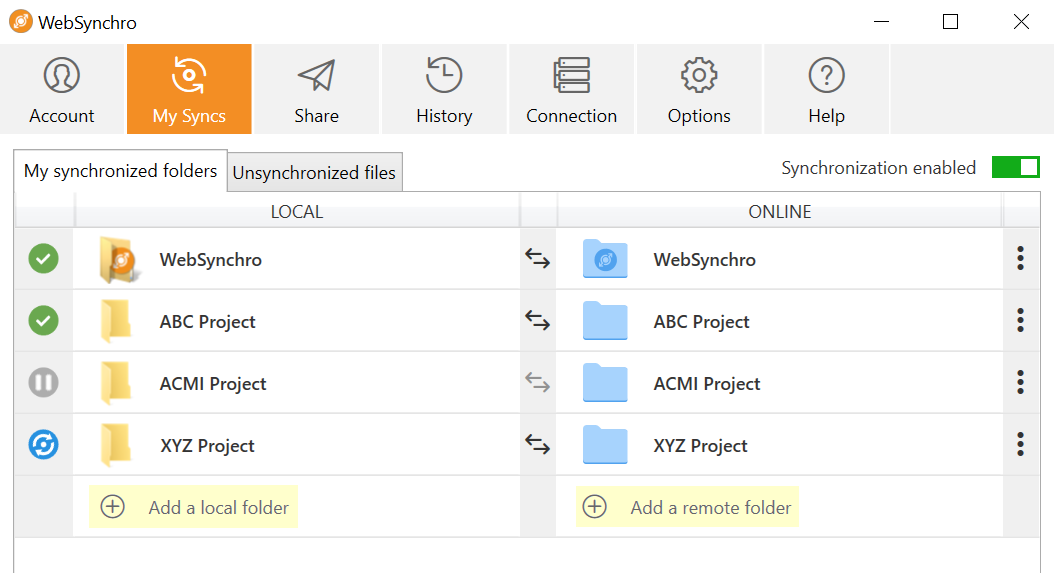
Task: Select the online WebSynchro folder name
Action: [x=704, y=260]
